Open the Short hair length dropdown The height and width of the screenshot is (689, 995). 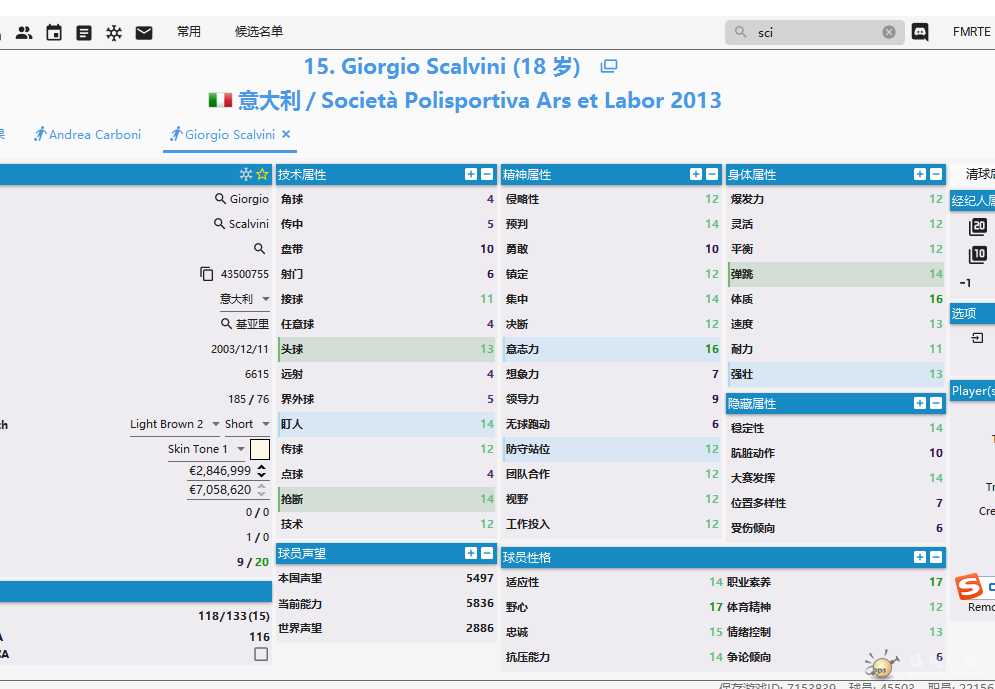pyautogui.click(x=247, y=424)
